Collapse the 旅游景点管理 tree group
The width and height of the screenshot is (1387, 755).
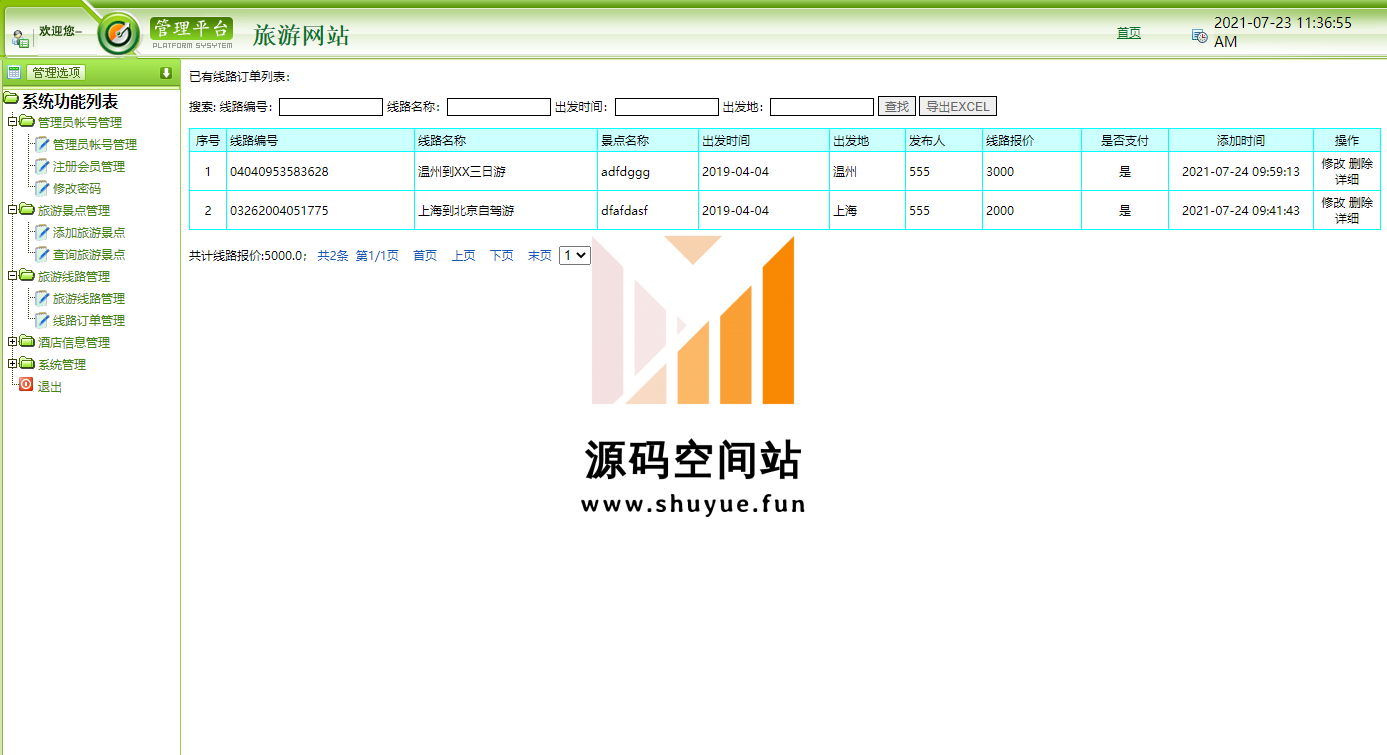pyautogui.click(x=12, y=210)
